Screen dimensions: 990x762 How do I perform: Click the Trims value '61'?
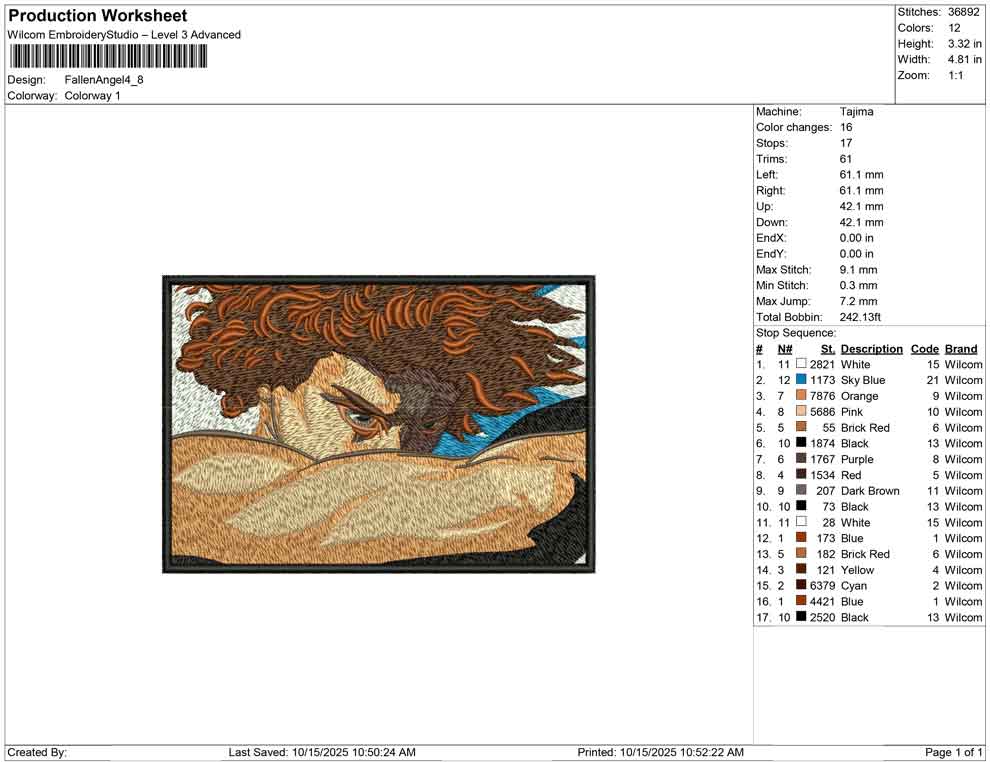click(x=845, y=159)
